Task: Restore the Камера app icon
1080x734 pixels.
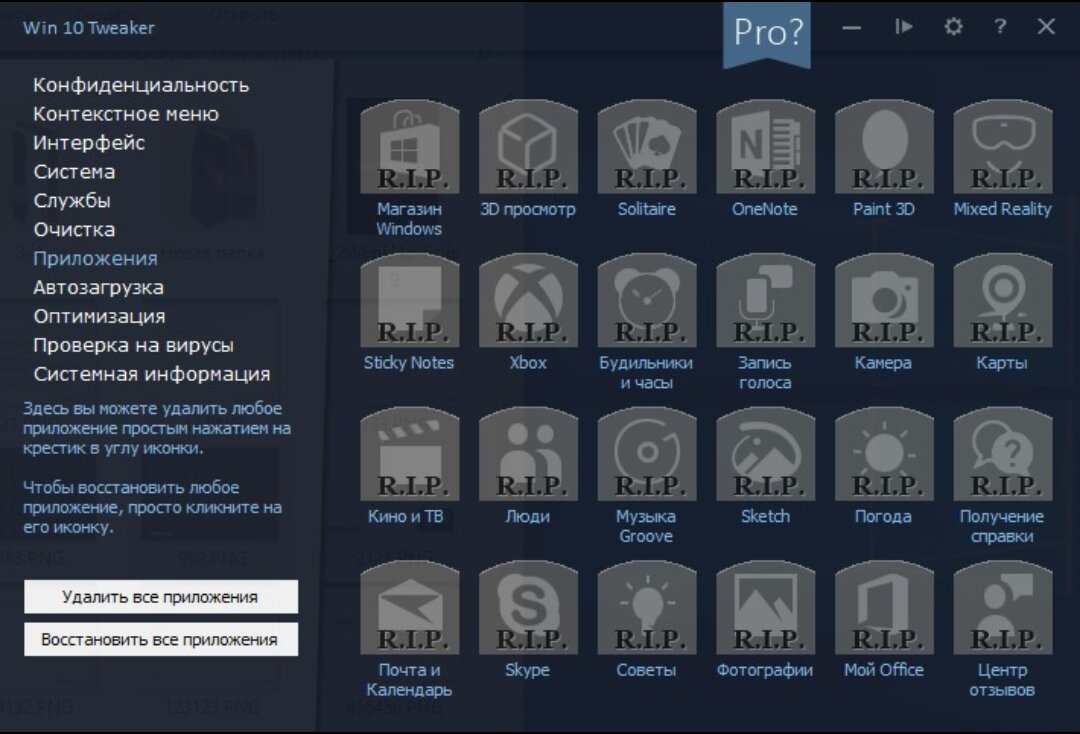Action: click(x=884, y=301)
